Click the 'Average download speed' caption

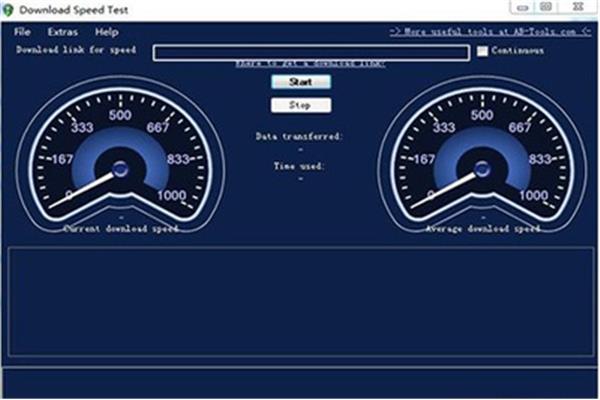click(483, 229)
